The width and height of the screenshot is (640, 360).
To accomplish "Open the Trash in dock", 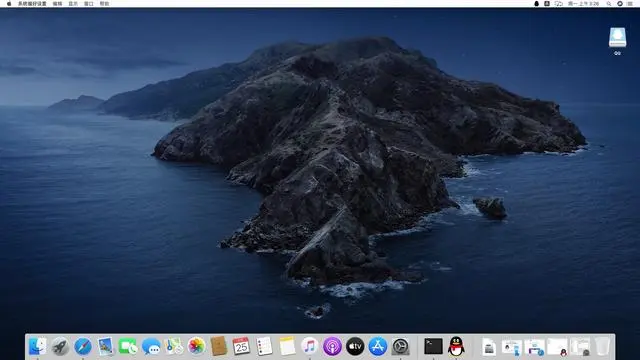I will coord(602,346).
